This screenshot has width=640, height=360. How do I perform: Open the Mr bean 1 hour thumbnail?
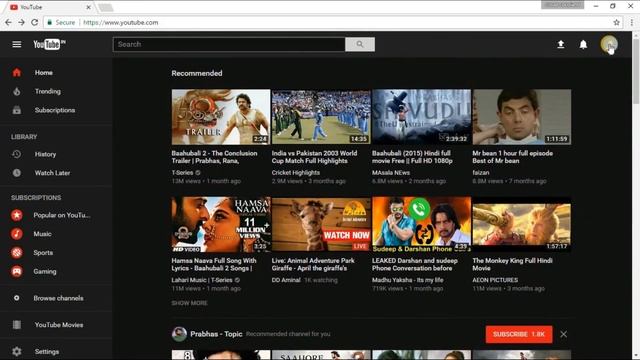[x=522, y=117]
